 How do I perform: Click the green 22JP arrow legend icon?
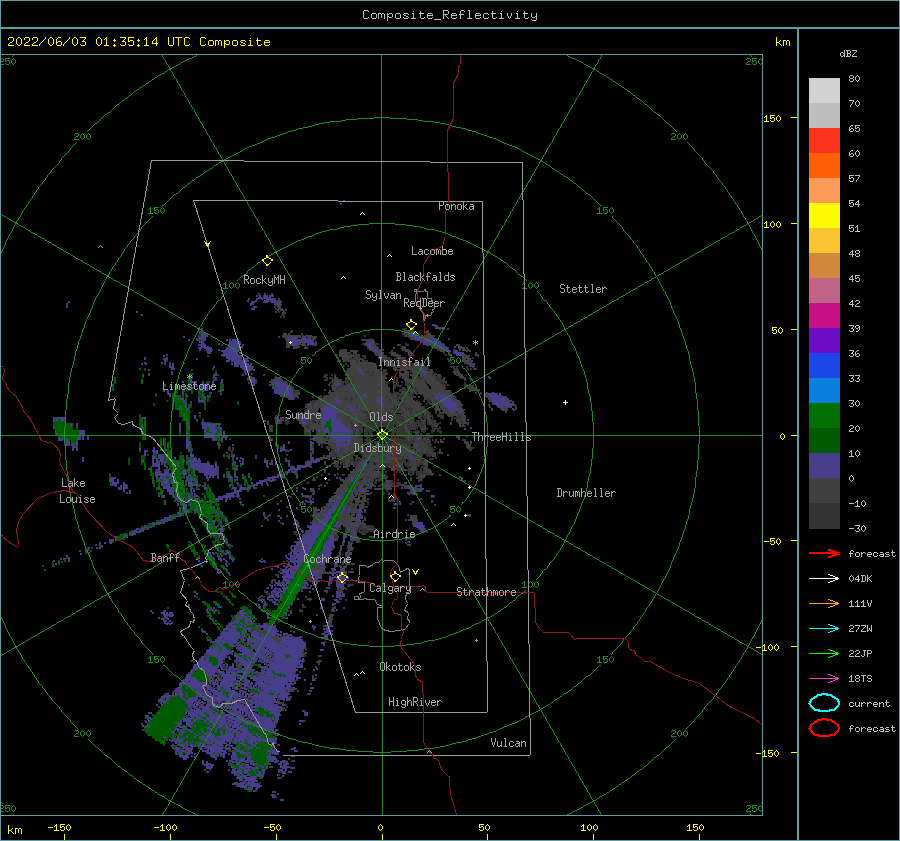[824, 653]
